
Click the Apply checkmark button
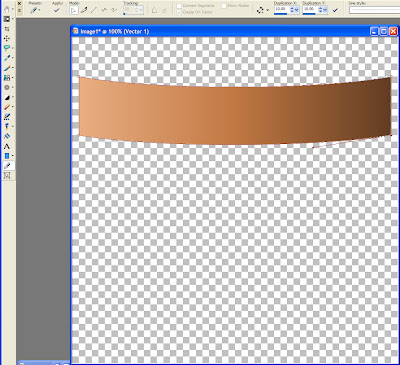tap(56, 10)
